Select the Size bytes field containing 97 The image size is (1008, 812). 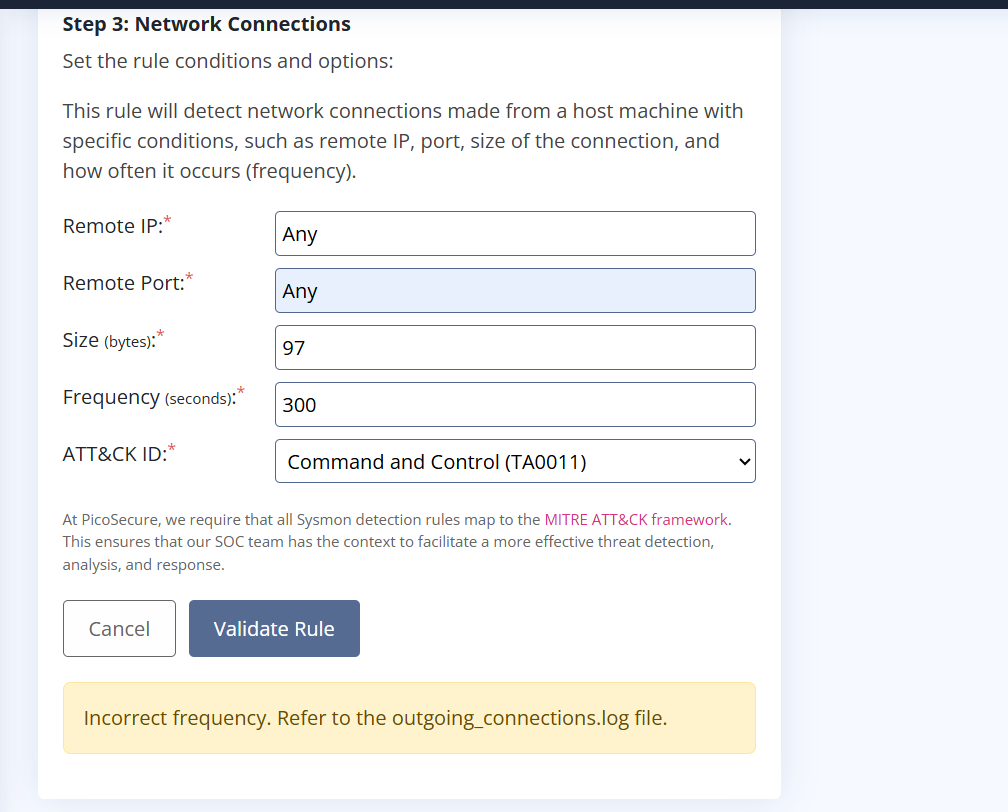[x=514, y=348]
